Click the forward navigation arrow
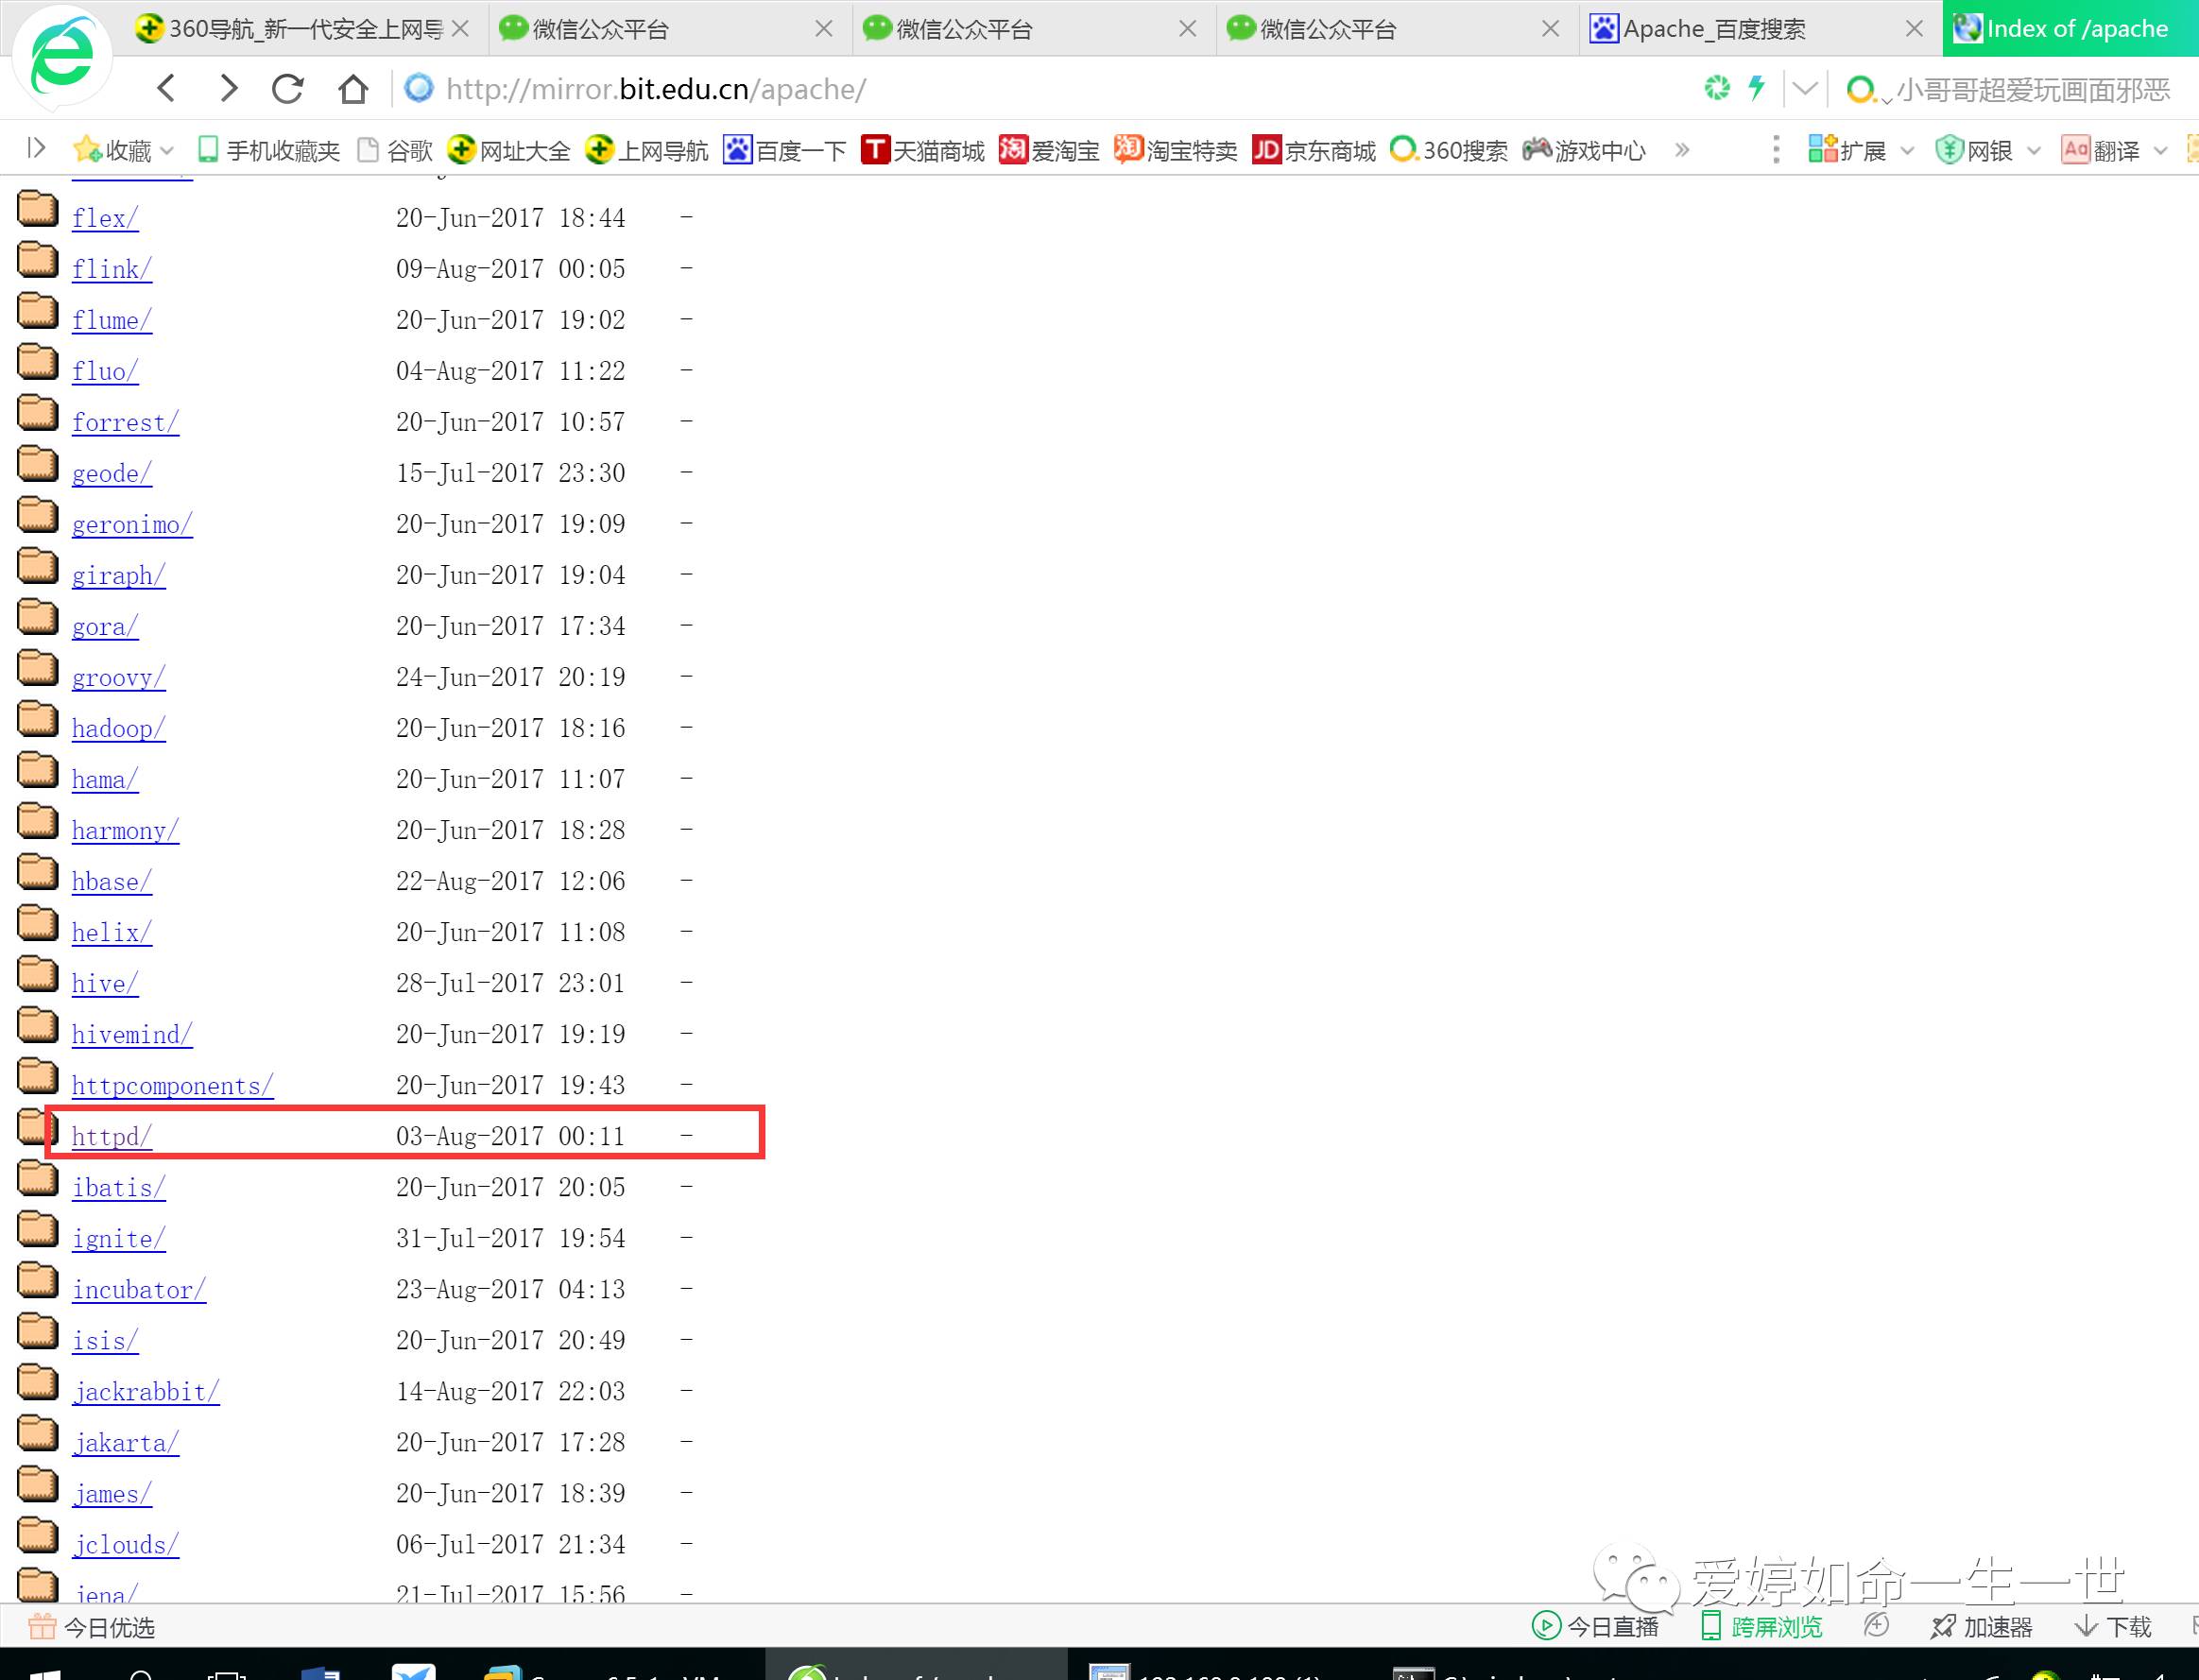 pyautogui.click(x=228, y=89)
